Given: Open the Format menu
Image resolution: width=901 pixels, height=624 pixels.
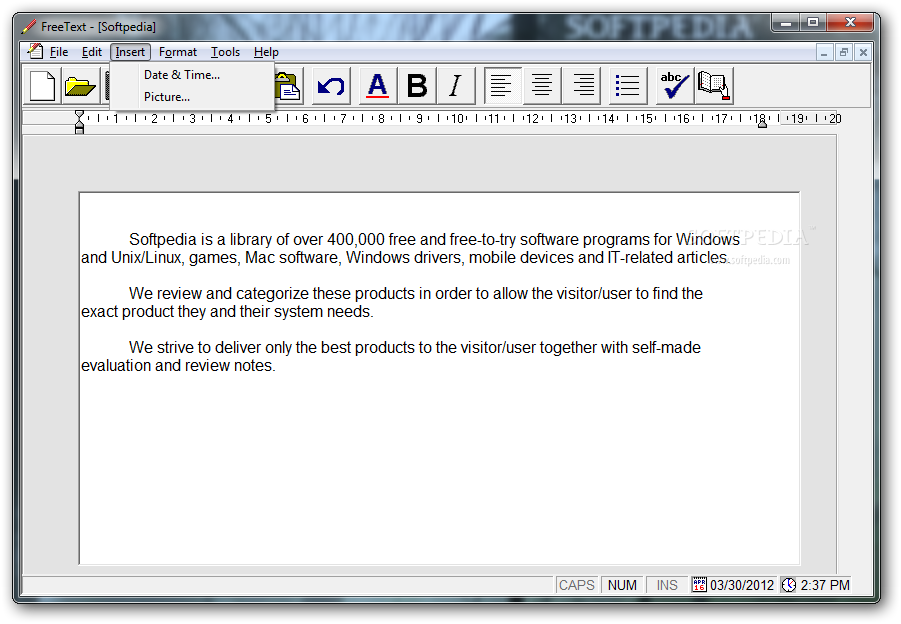Looking at the screenshot, I should coord(178,52).
